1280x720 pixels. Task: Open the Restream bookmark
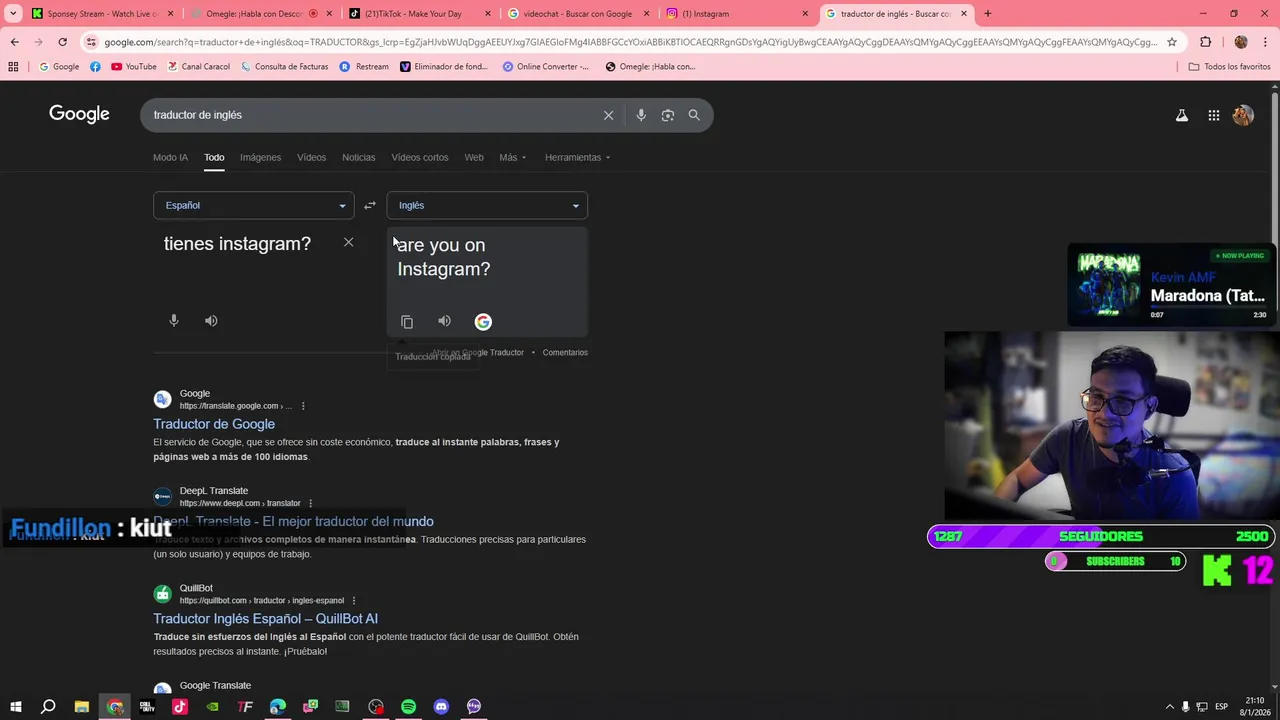tap(364, 66)
